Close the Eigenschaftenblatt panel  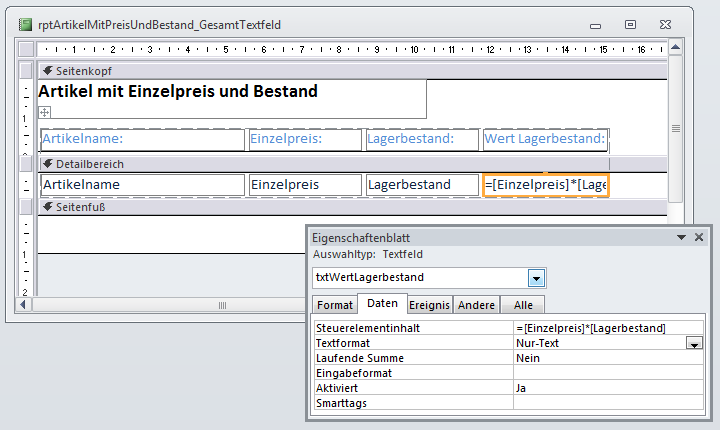pos(699,238)
